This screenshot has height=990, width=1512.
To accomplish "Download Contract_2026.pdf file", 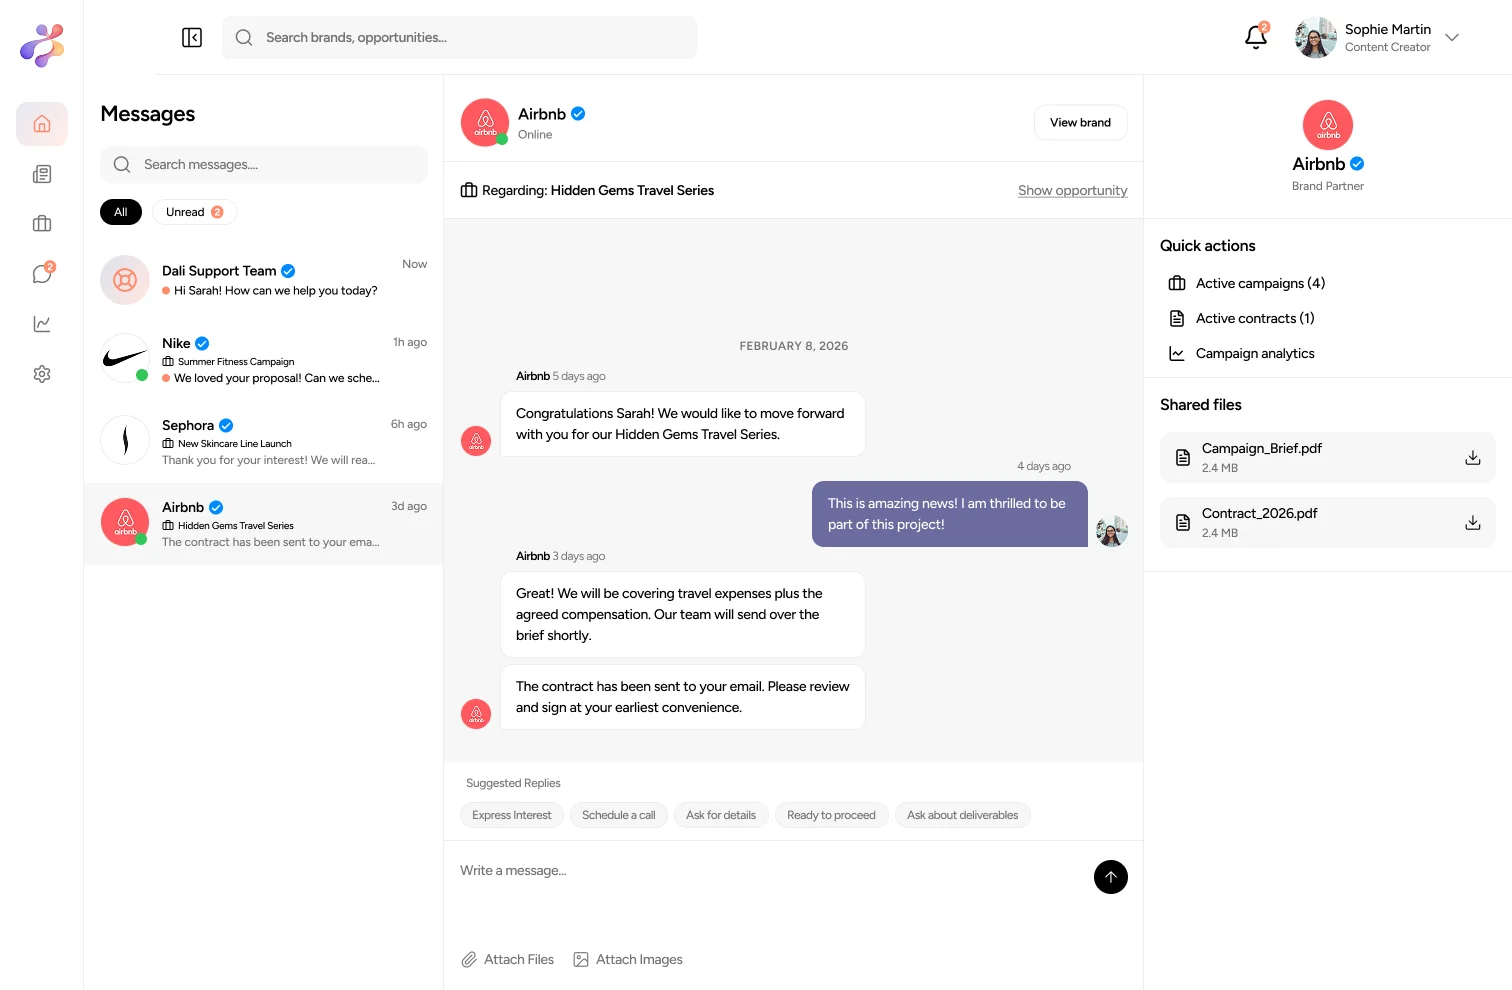I will 1472,523.
